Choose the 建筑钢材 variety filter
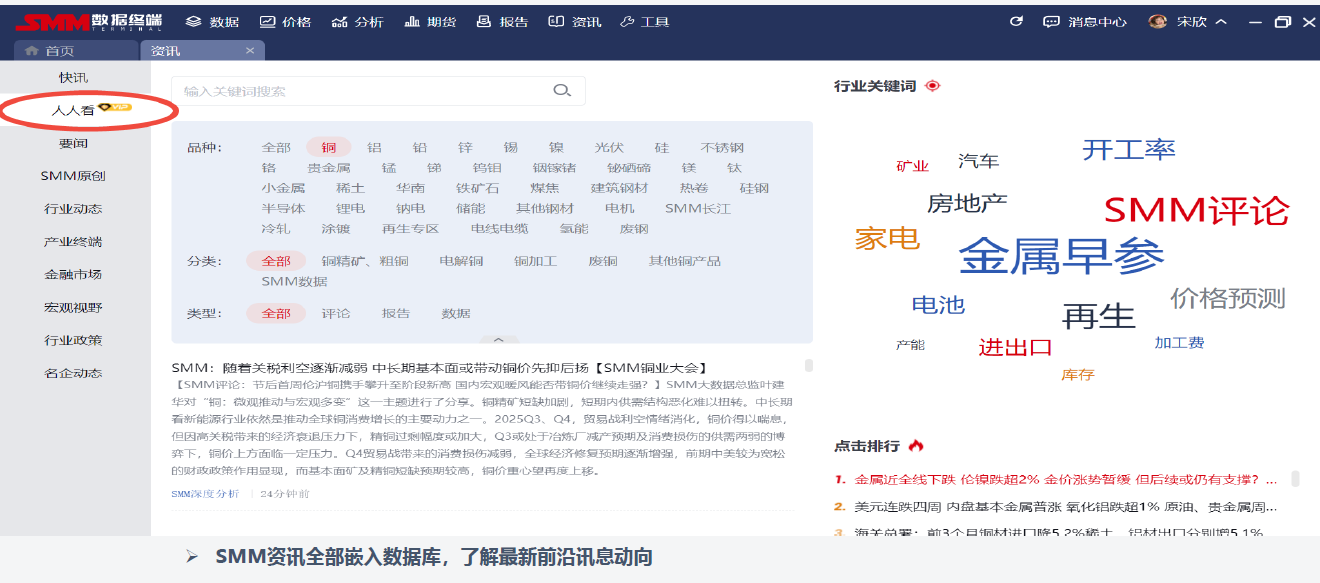 coord(620,188)
